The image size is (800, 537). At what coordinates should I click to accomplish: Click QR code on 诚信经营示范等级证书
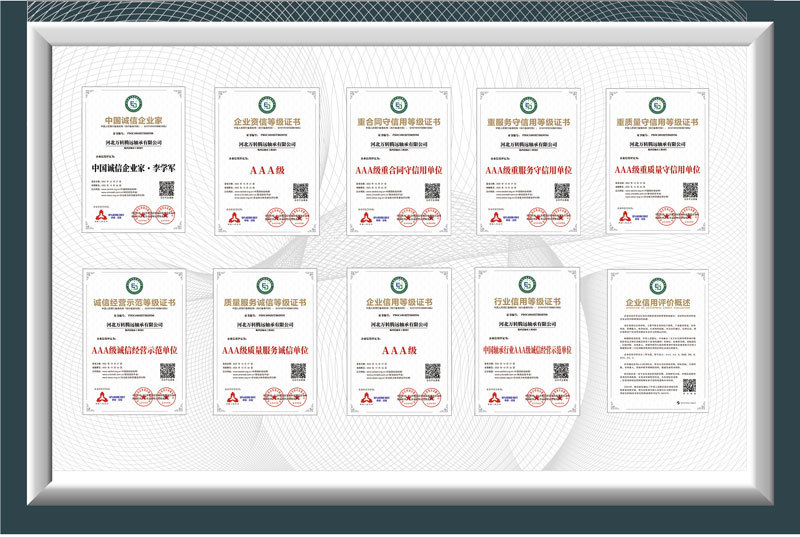pos(167,371)
